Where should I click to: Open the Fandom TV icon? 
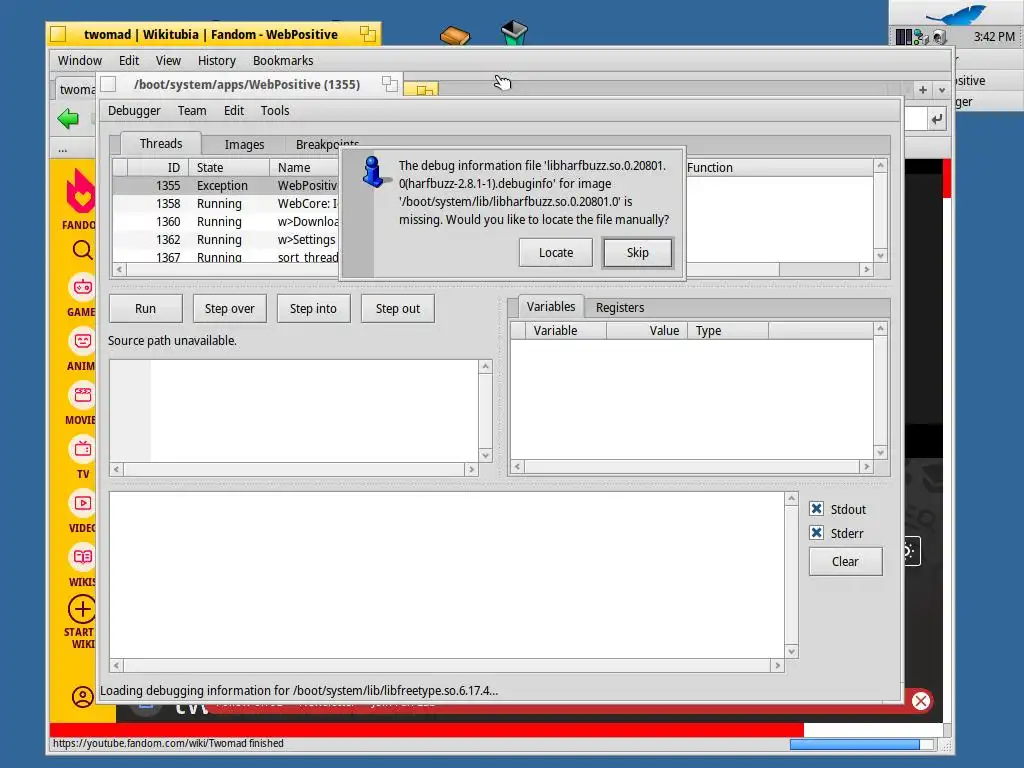pos(82,449)
